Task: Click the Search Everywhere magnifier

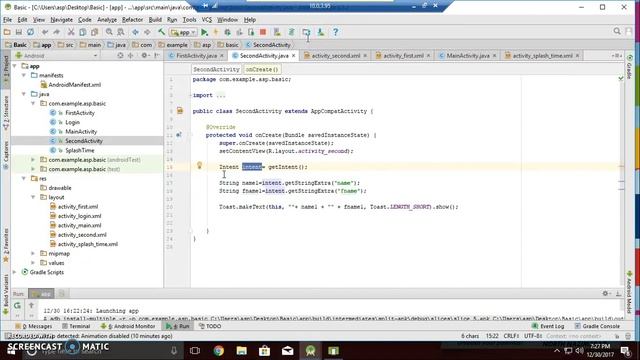Action: pos(617,31)
